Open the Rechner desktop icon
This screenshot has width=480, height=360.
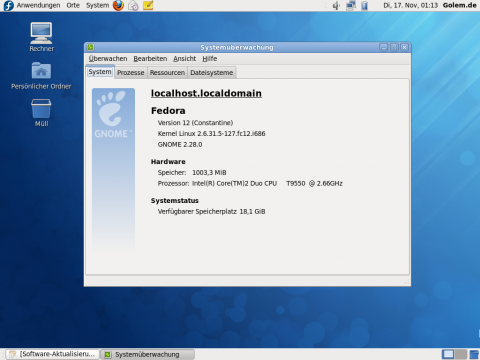(x=41, y=37)
